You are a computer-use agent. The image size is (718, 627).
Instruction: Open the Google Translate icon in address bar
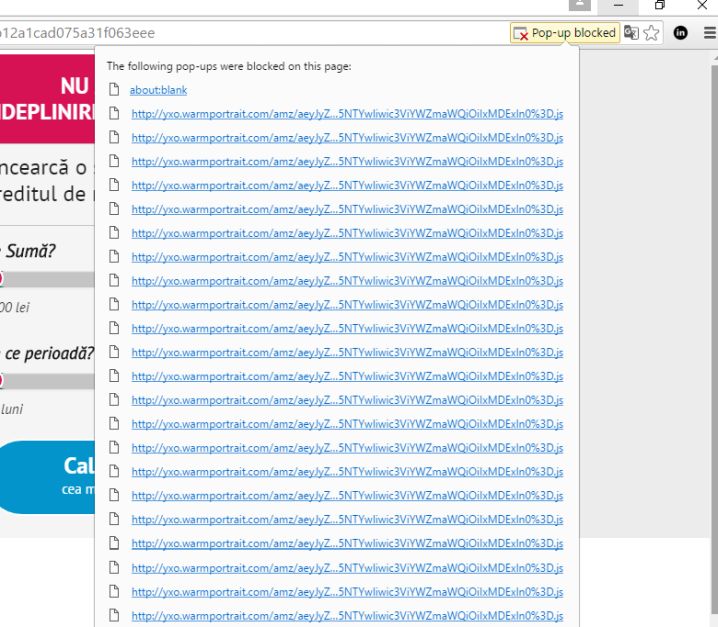tap(631, 33)
